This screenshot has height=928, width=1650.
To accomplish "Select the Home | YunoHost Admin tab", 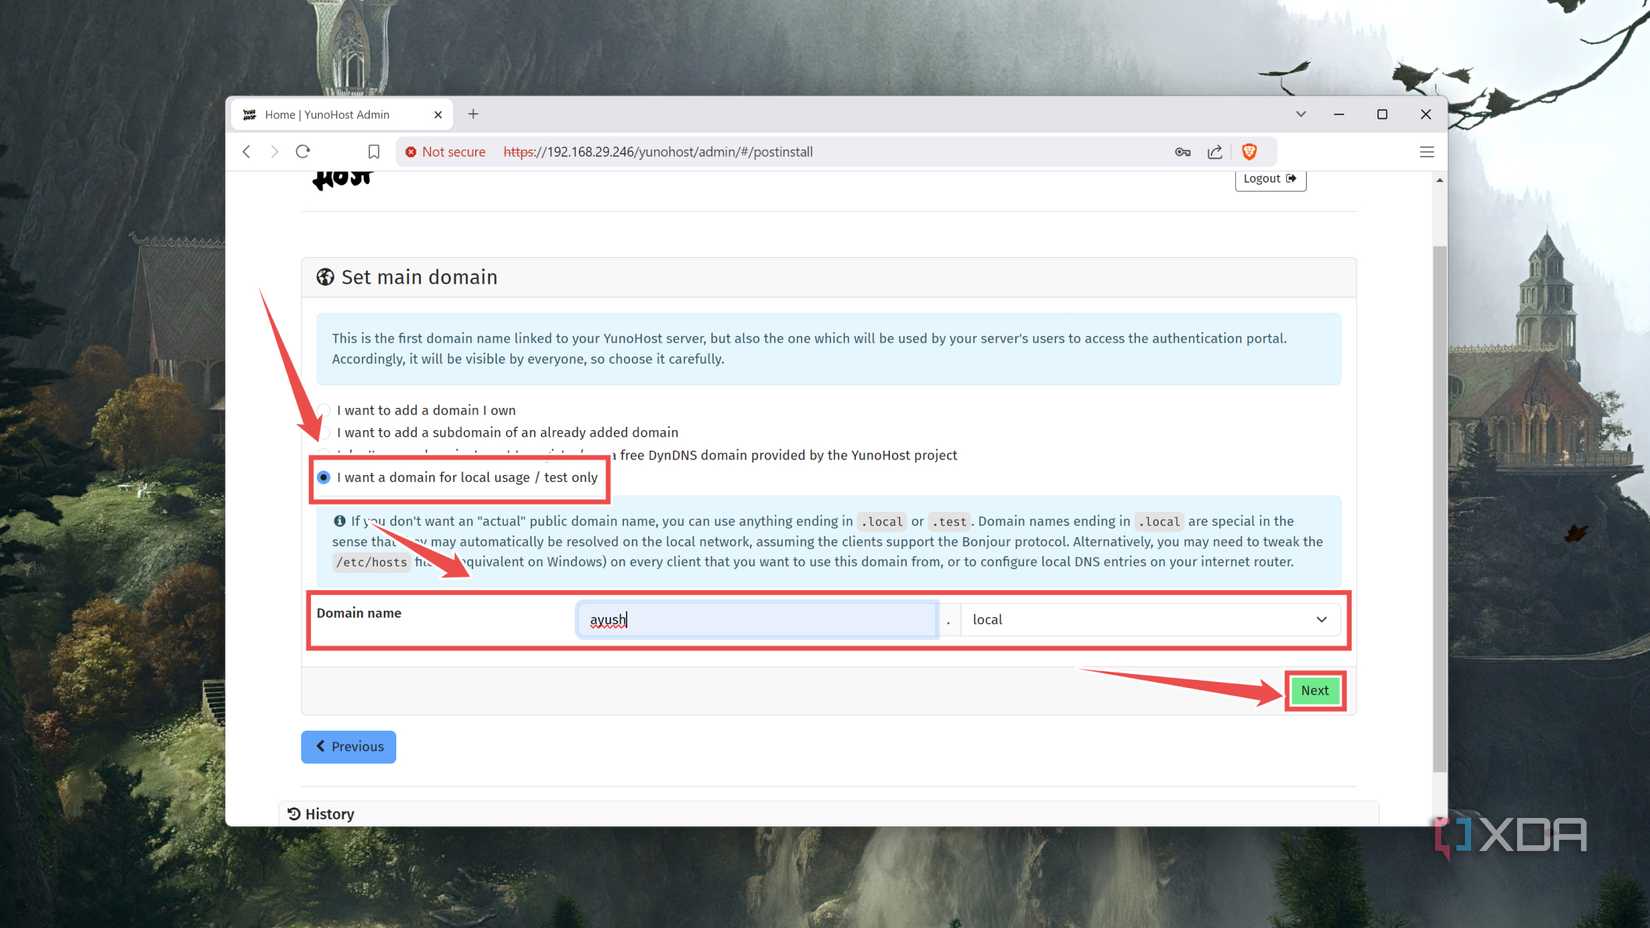I will point(341,115).
